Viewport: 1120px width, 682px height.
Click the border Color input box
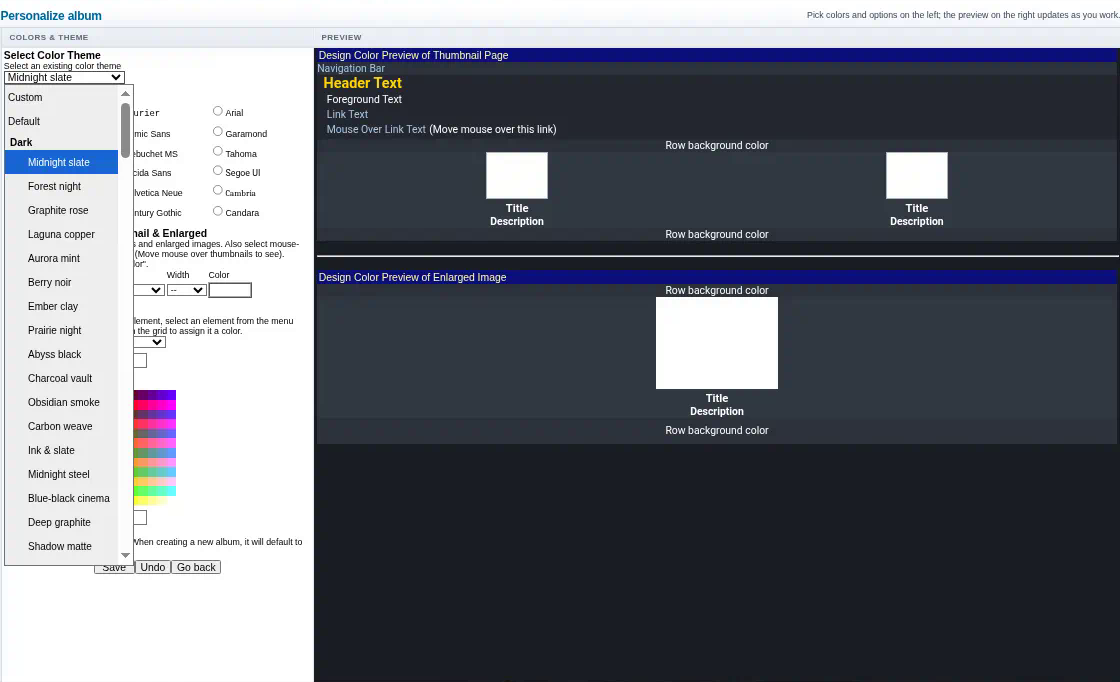[x=230, y=290]
